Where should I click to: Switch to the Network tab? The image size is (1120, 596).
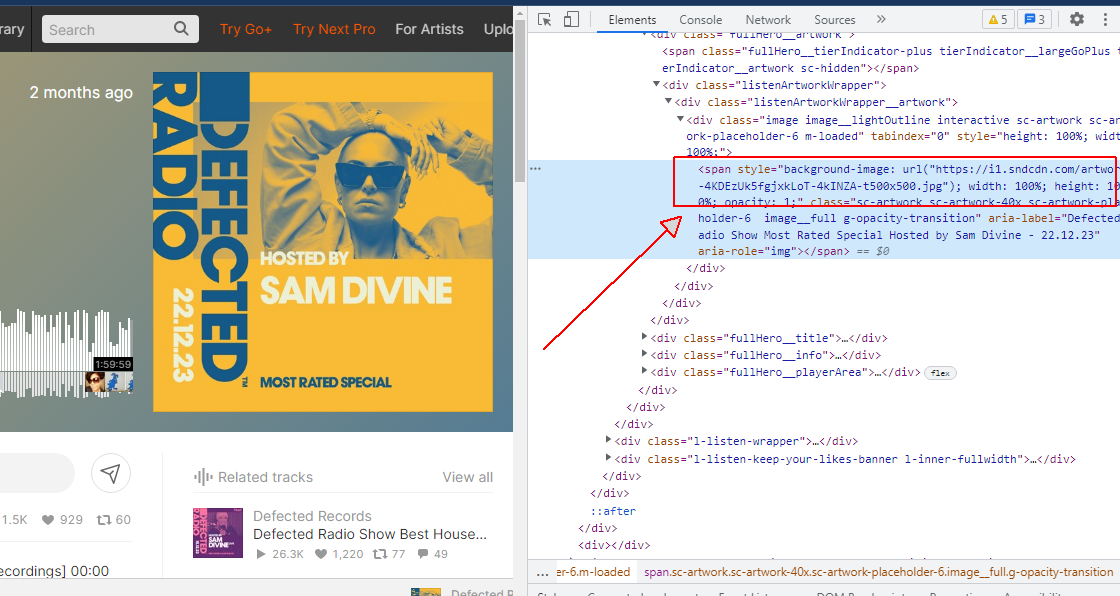[x=768, y=20]
